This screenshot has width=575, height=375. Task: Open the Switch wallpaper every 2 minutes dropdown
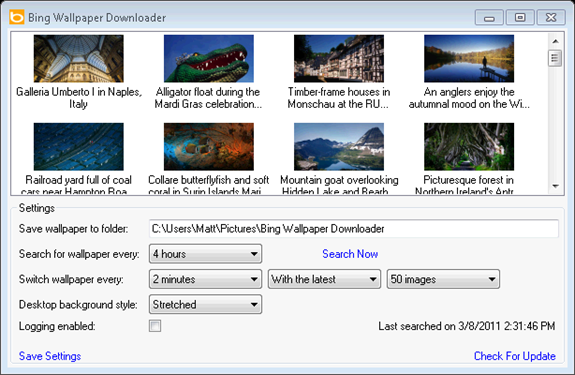pos(205,279)
